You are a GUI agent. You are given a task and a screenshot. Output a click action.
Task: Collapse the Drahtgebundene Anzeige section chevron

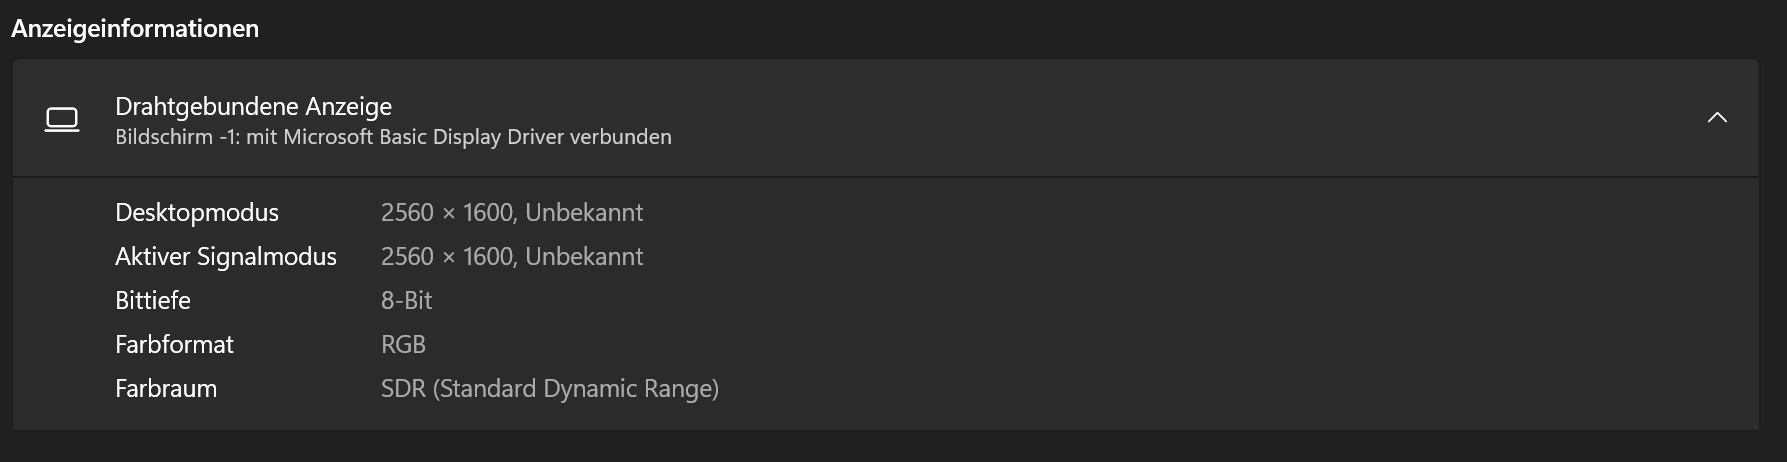coord(1717,118)
